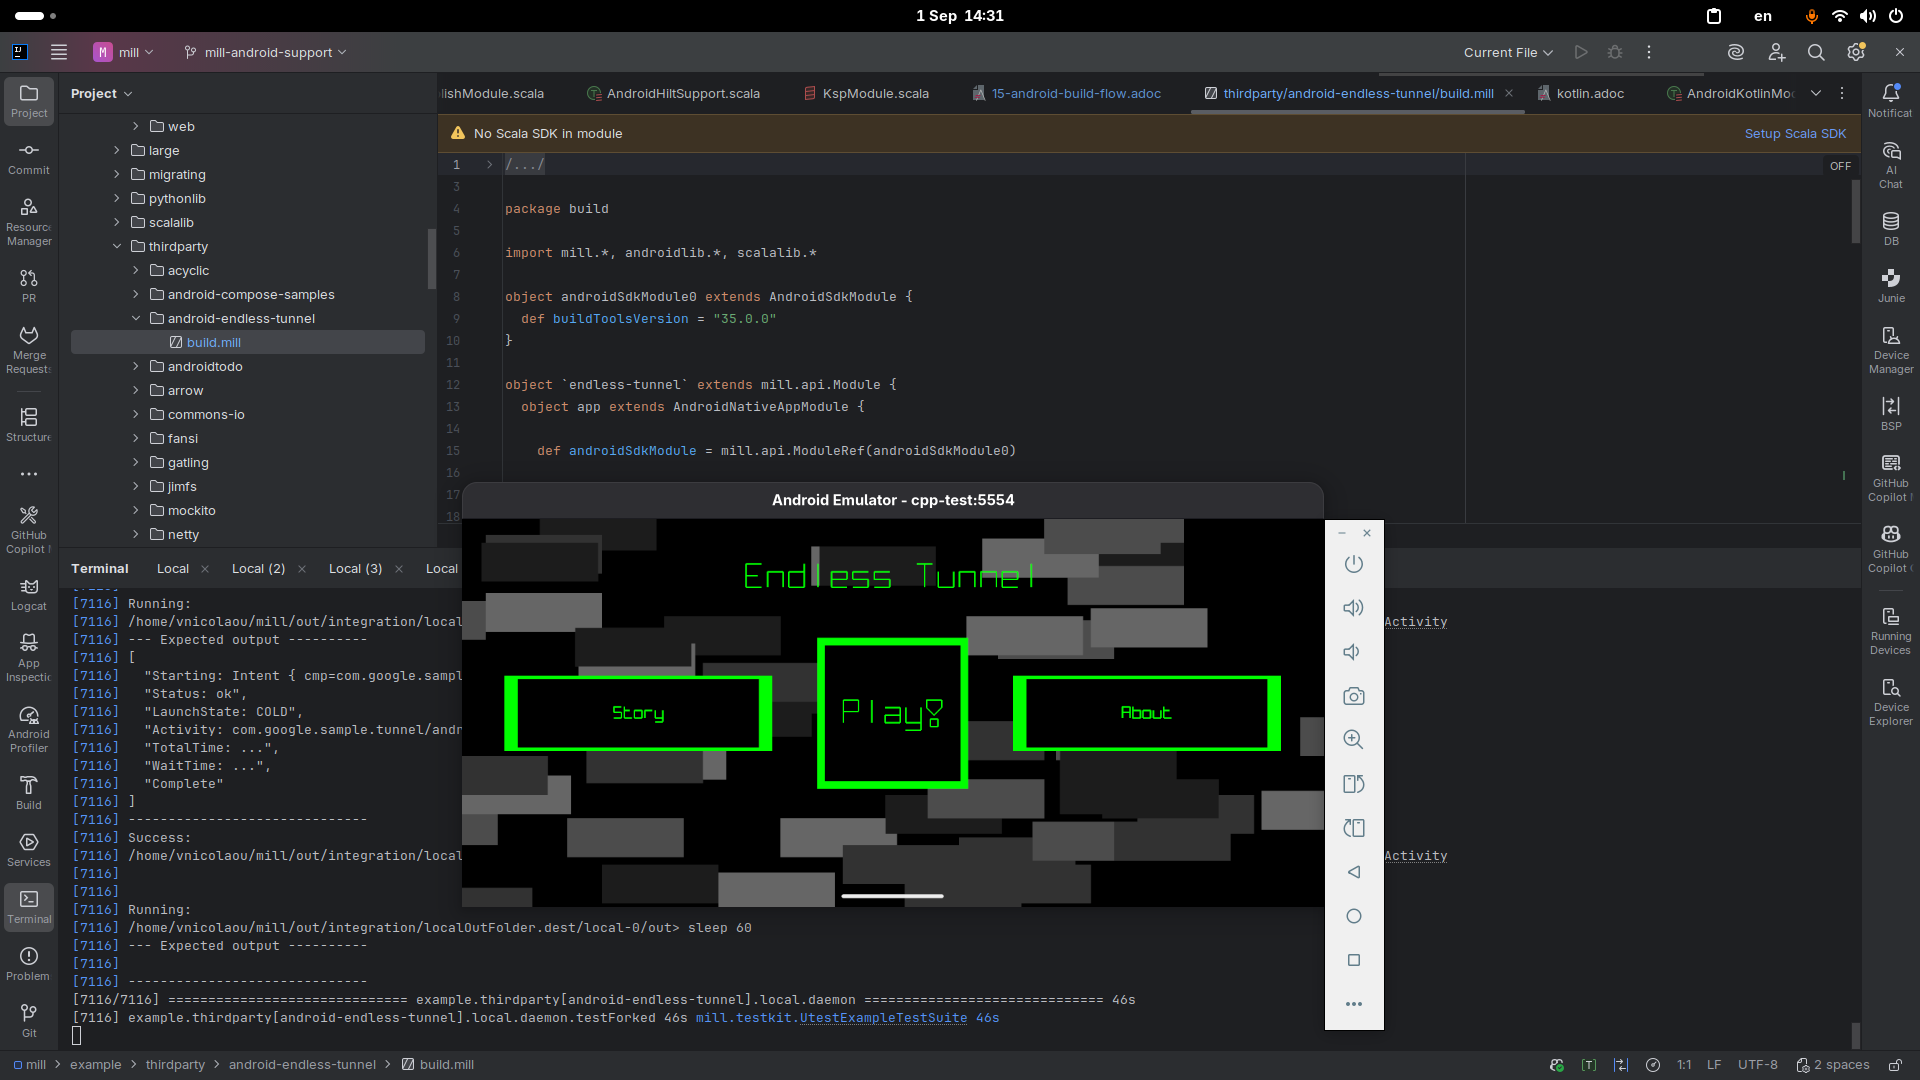Select the Local (2) terminal tab
1920x1080 pixels.
[258, 568]
